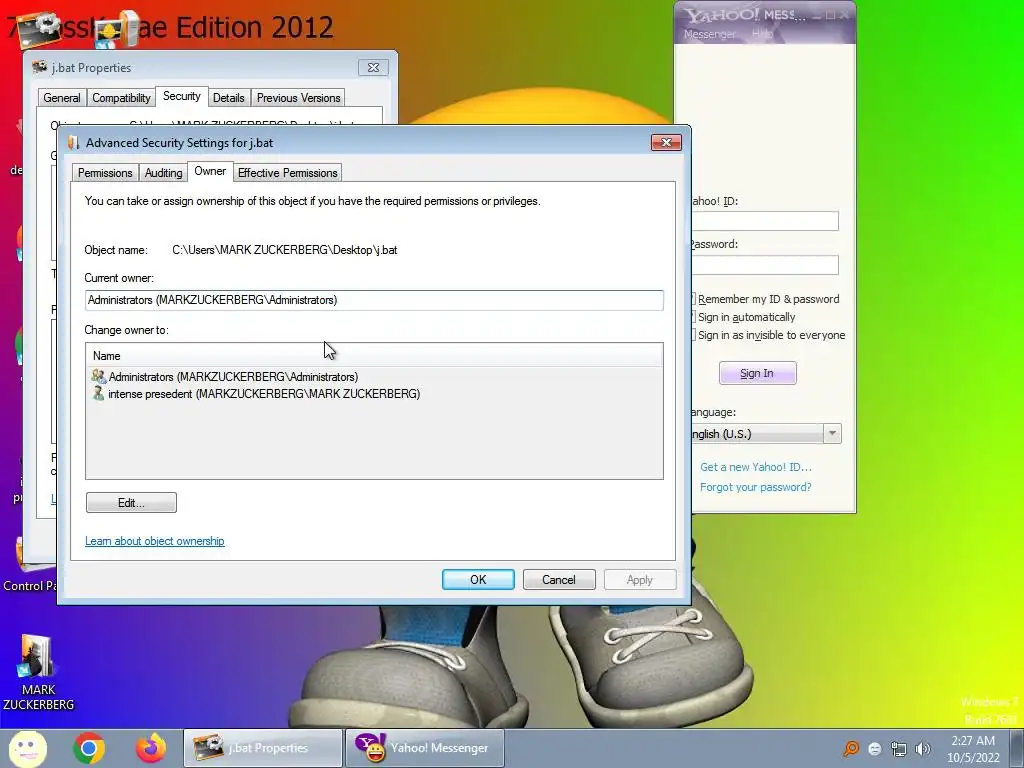Image resolution: width=1024 pixels, height=768 pixels.
Task: Click the Apply button
Action: [x=640, y=580]
